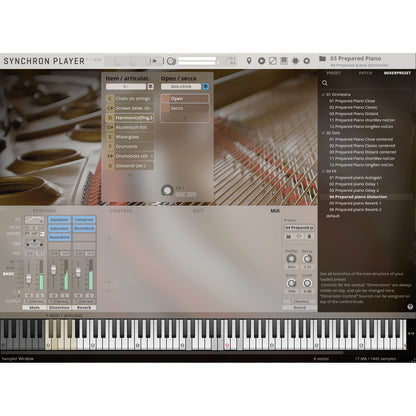
Task: Select the Secco slot in Open / secco
Action: (x=185, y=108)
